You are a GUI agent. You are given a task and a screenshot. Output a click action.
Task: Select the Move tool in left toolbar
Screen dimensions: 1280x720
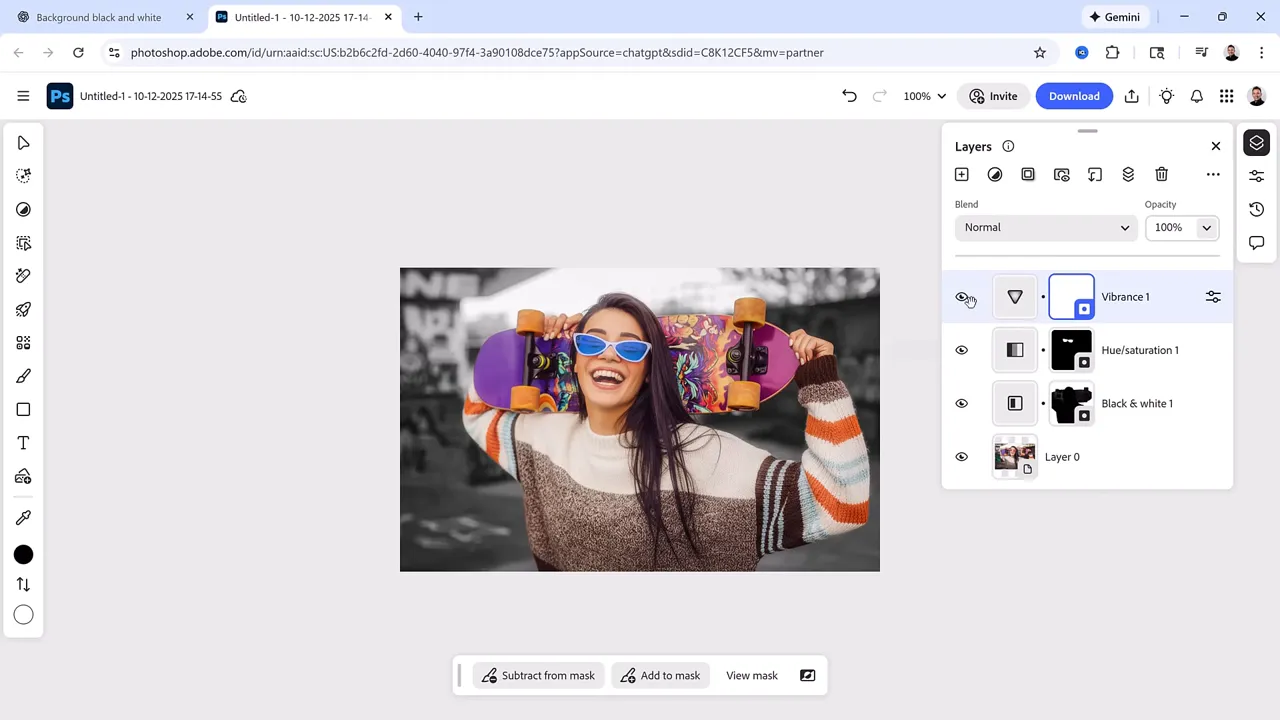(x=23, y=143)
